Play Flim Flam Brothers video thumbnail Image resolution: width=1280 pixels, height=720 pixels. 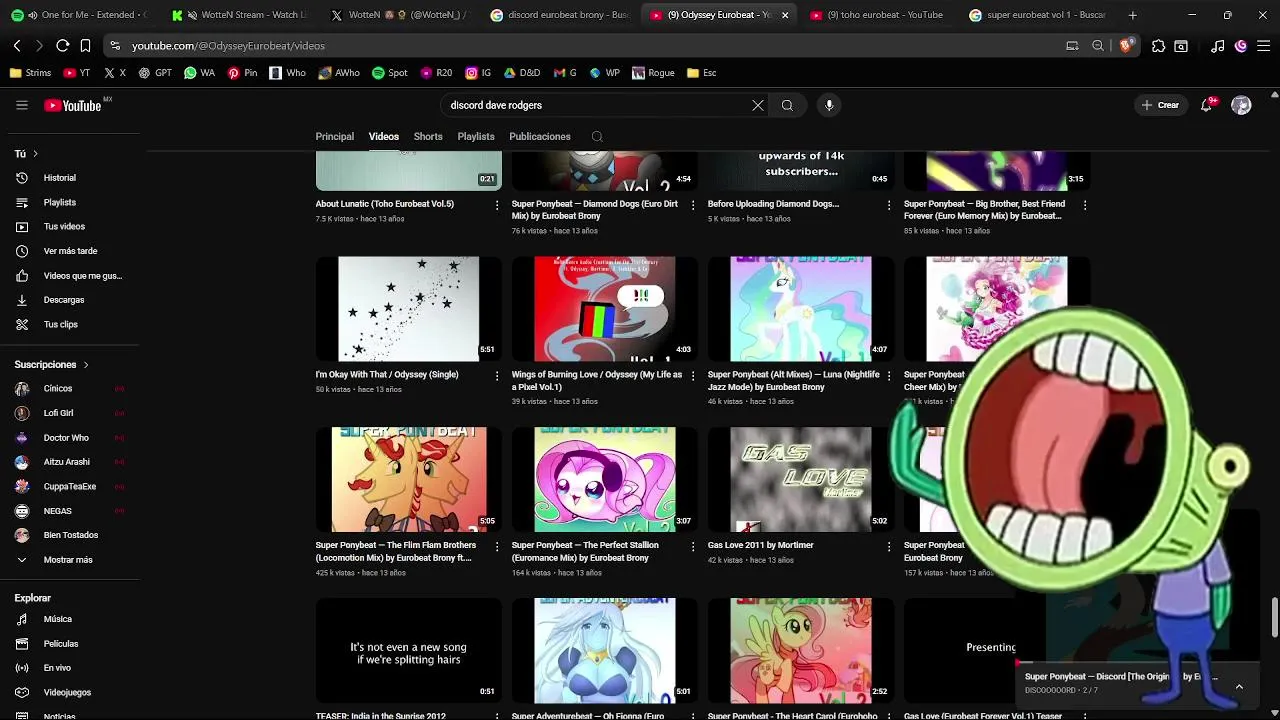(408, 480)
